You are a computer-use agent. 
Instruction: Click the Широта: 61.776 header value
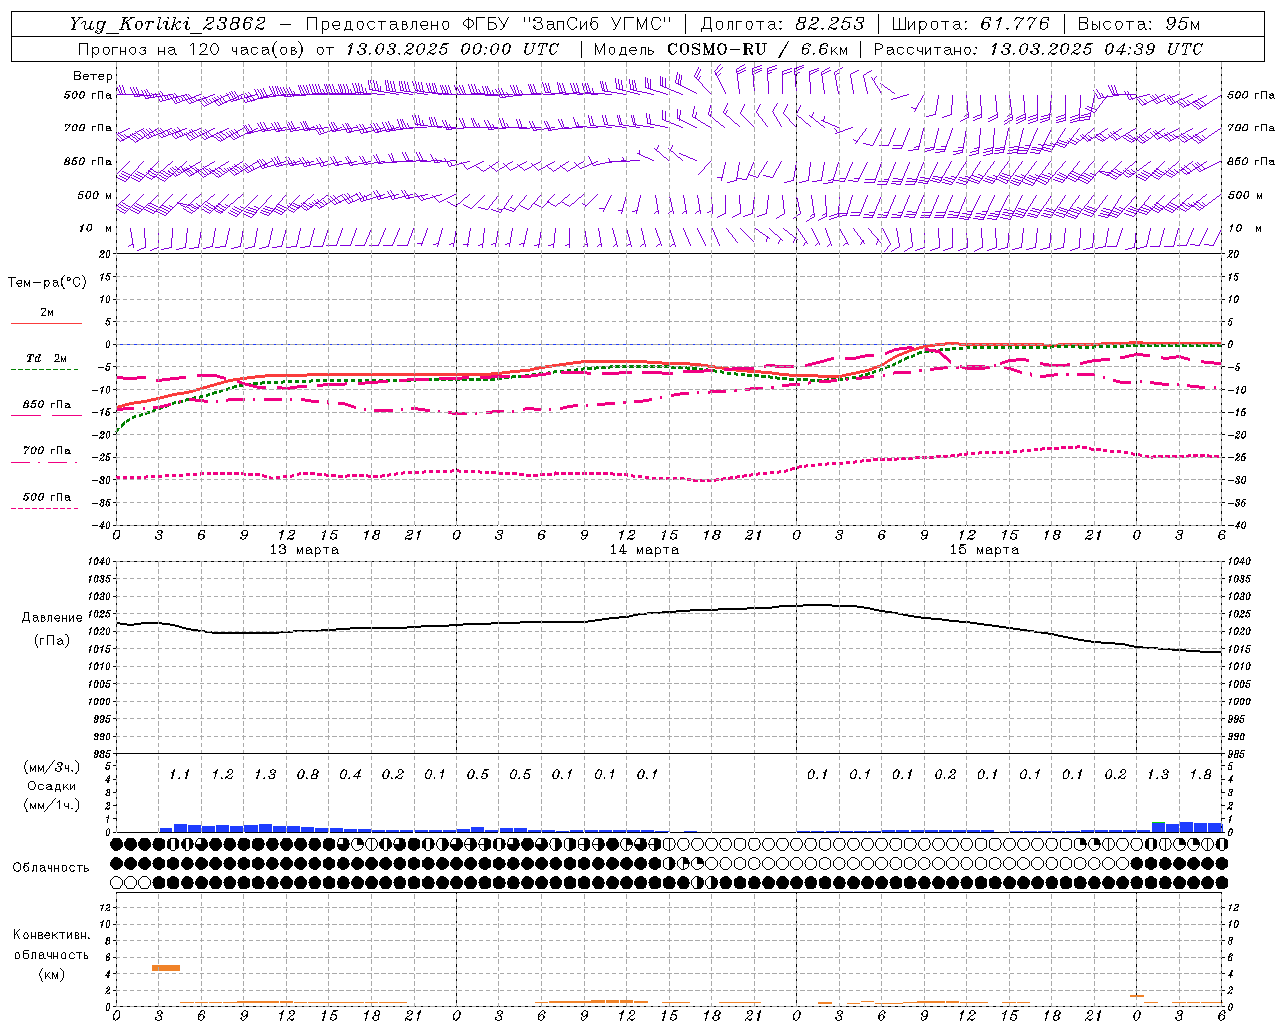(x=970, y=24)
